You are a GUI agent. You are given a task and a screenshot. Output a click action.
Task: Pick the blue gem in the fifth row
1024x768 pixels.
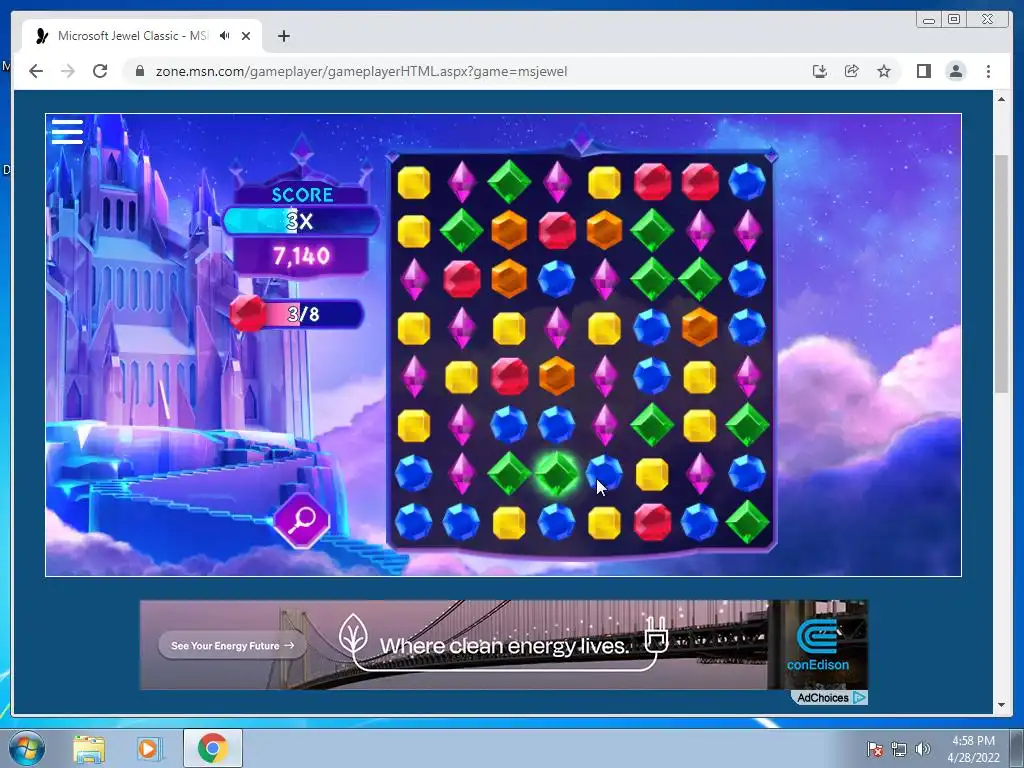click(x=652, y=376)
